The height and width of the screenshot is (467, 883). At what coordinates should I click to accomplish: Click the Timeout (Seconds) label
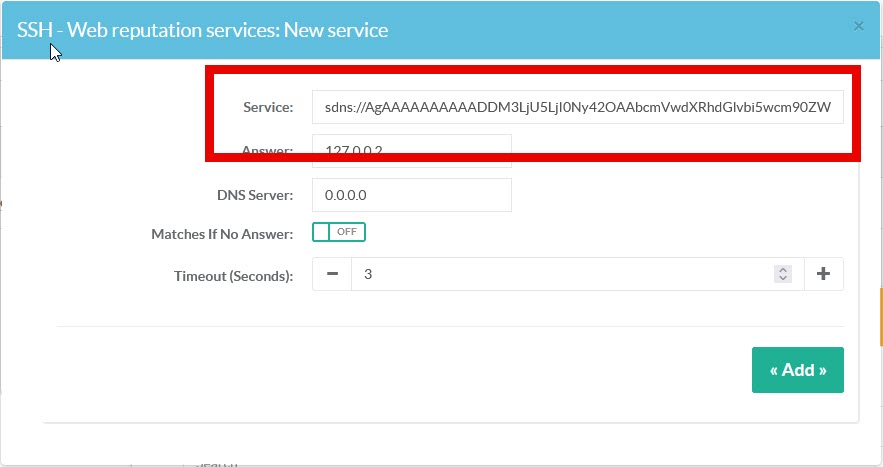tap(233, 275)
